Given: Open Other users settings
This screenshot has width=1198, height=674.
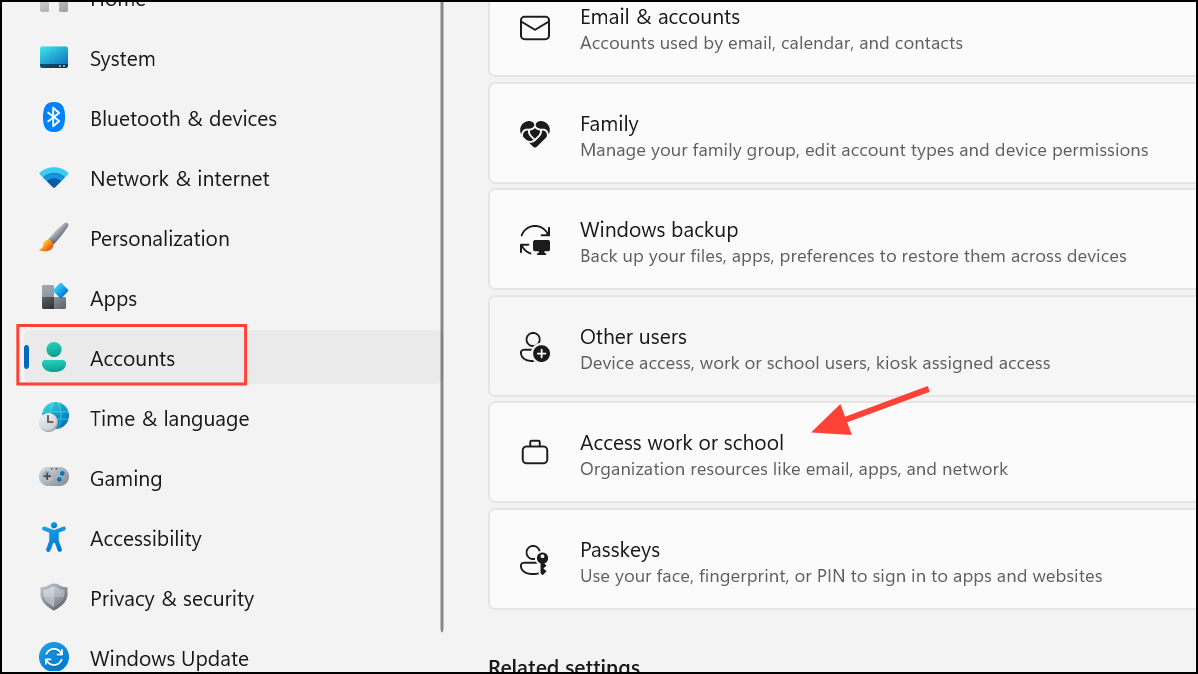Looking at the screenshot, I should (x=842, y=346).
